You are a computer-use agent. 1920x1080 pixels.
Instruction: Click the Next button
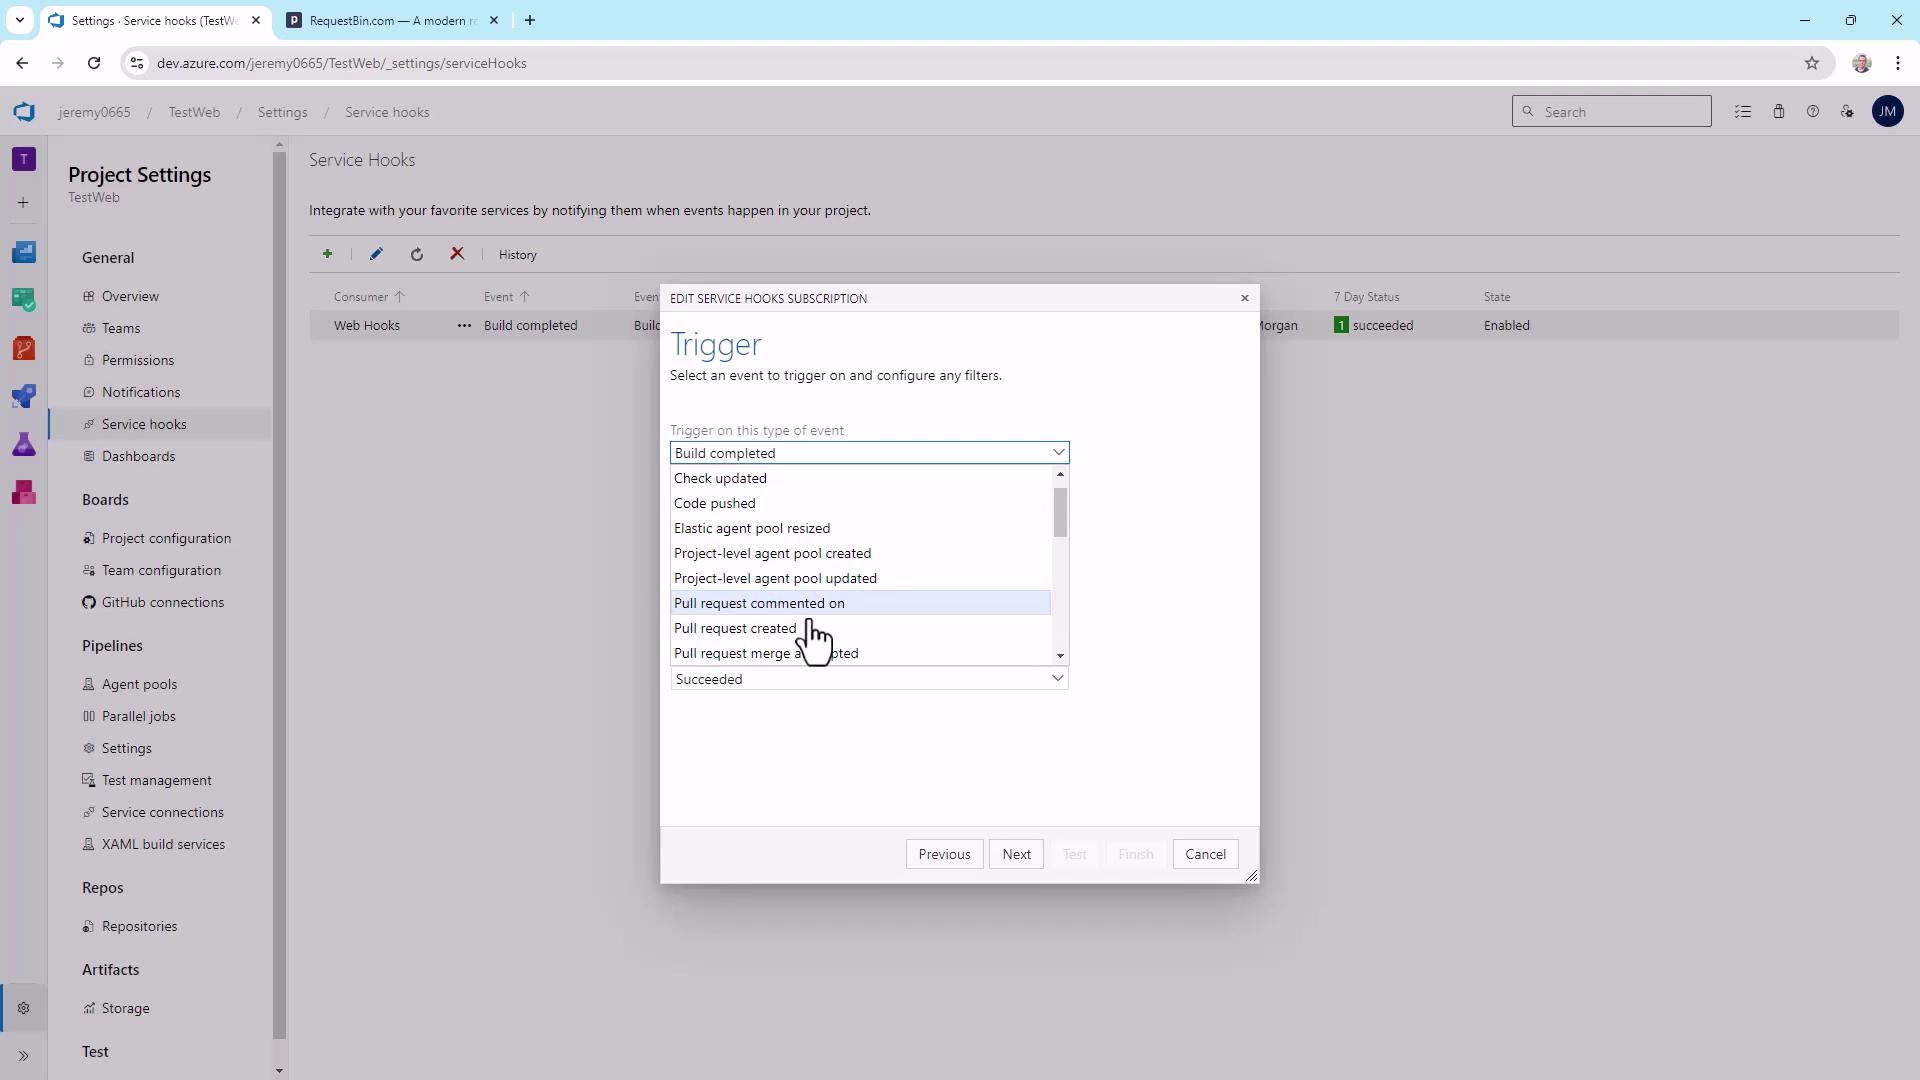click(1016, 854)
